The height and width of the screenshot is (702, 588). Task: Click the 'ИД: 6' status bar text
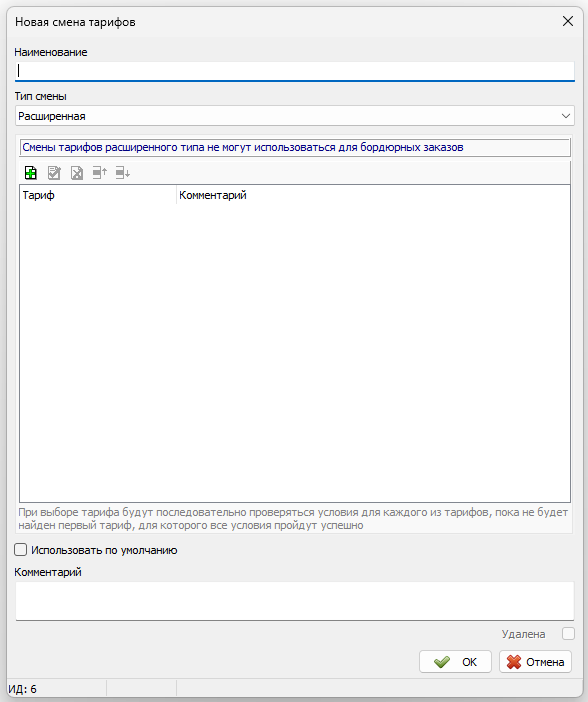[22, 689]
